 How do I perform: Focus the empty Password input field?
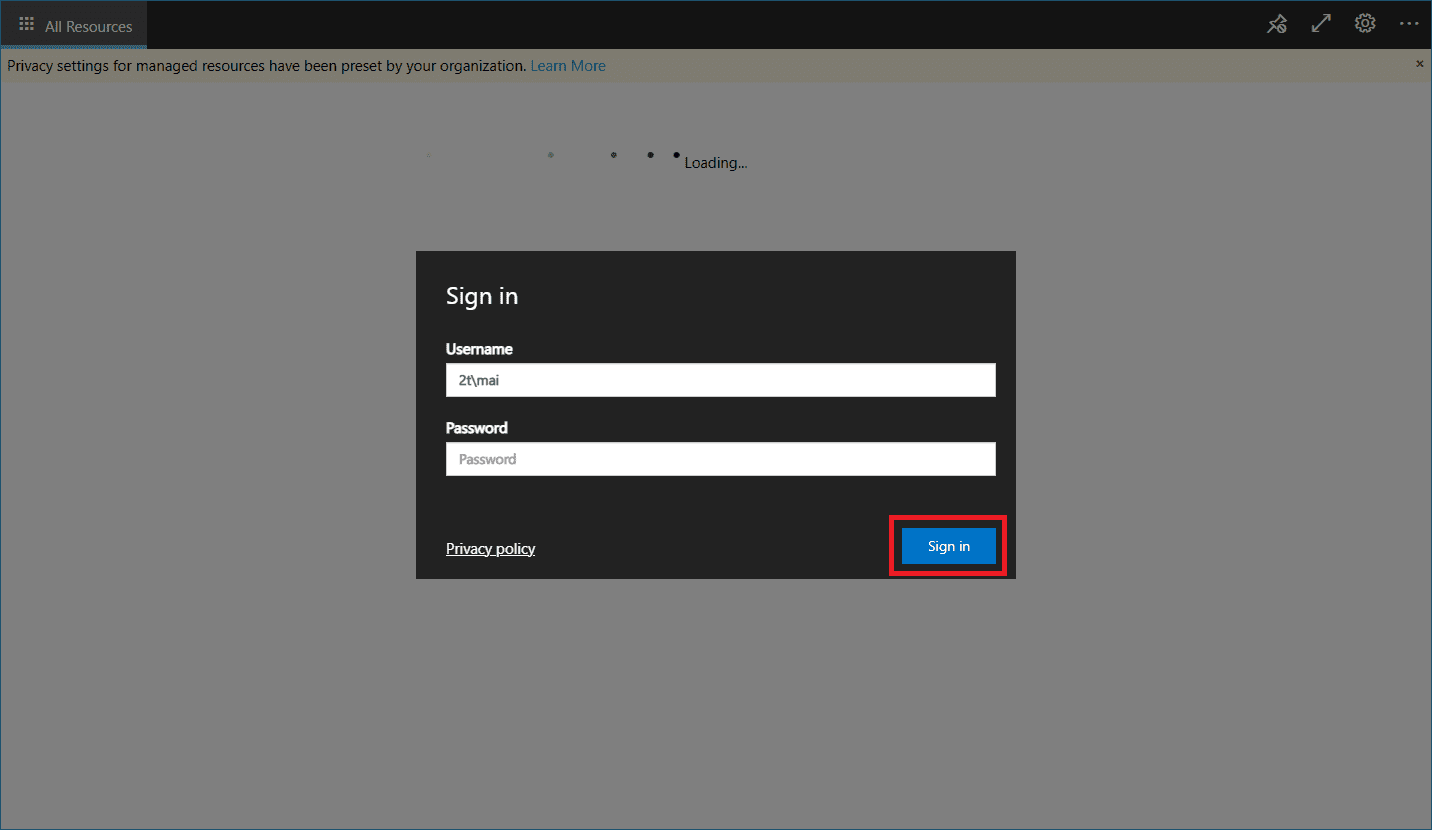tap(720, 459)
